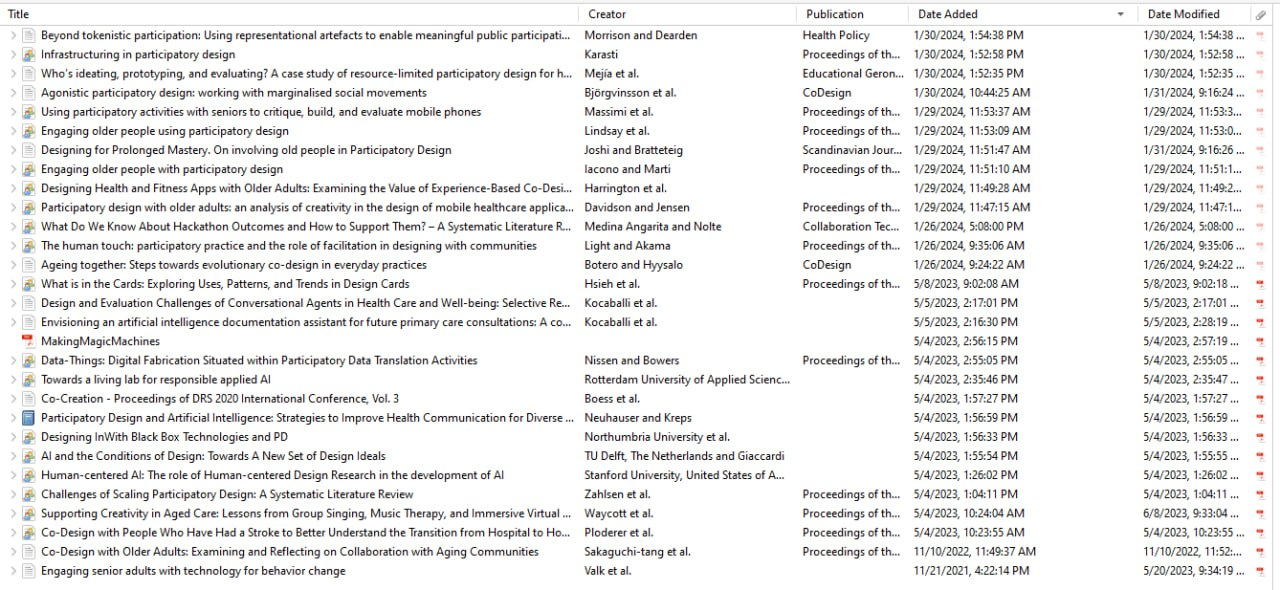Click date added '5/8/2023, 9:02:08 AM'
The width and height of the screenshot is (1280, 590).
pyautogui.click(x=966, y=284)
